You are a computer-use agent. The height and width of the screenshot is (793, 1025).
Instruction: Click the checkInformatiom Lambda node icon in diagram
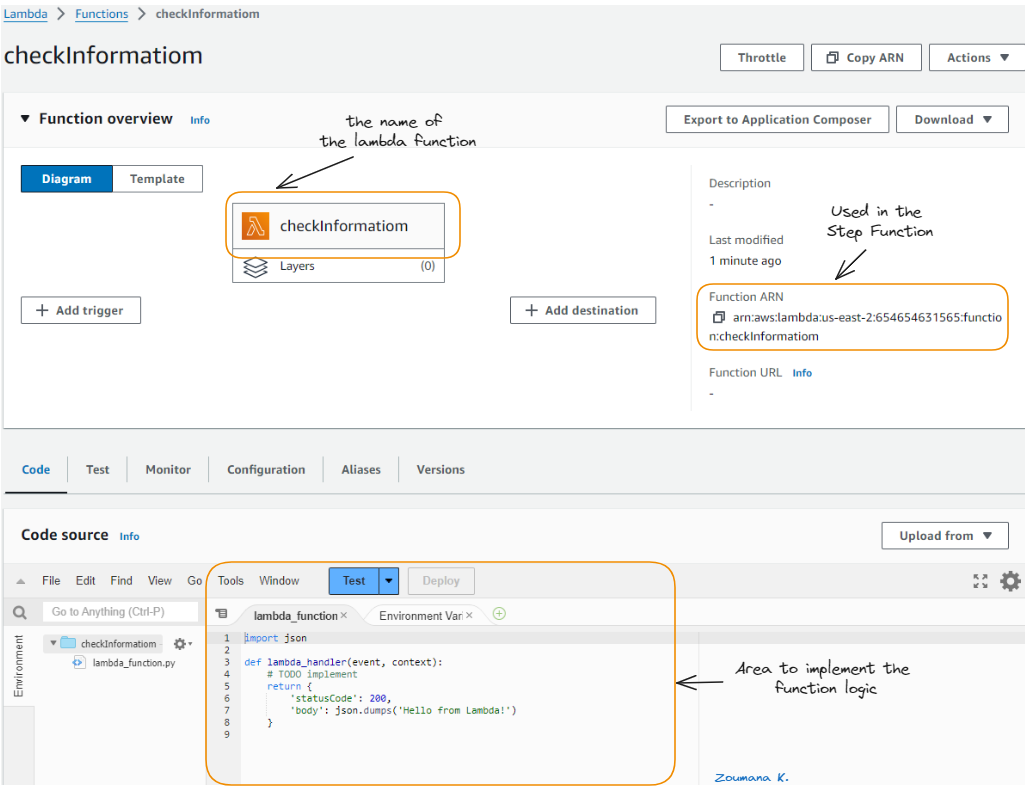pyautogui.click(x=254, y=226)
